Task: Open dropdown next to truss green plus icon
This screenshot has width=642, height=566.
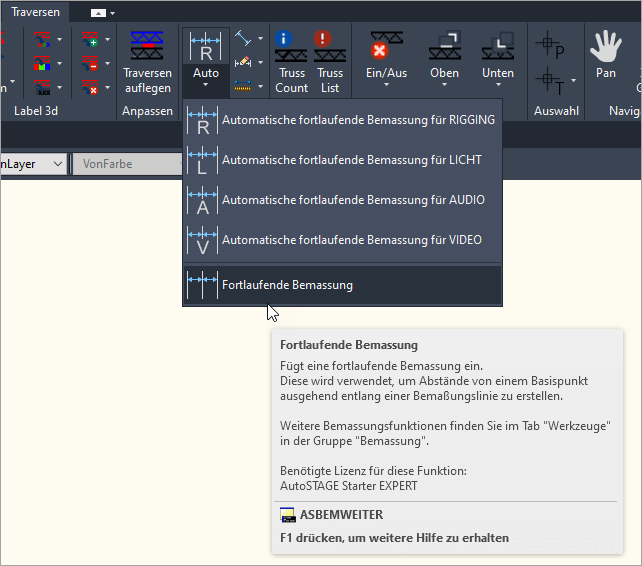Action: coord(108,40)
